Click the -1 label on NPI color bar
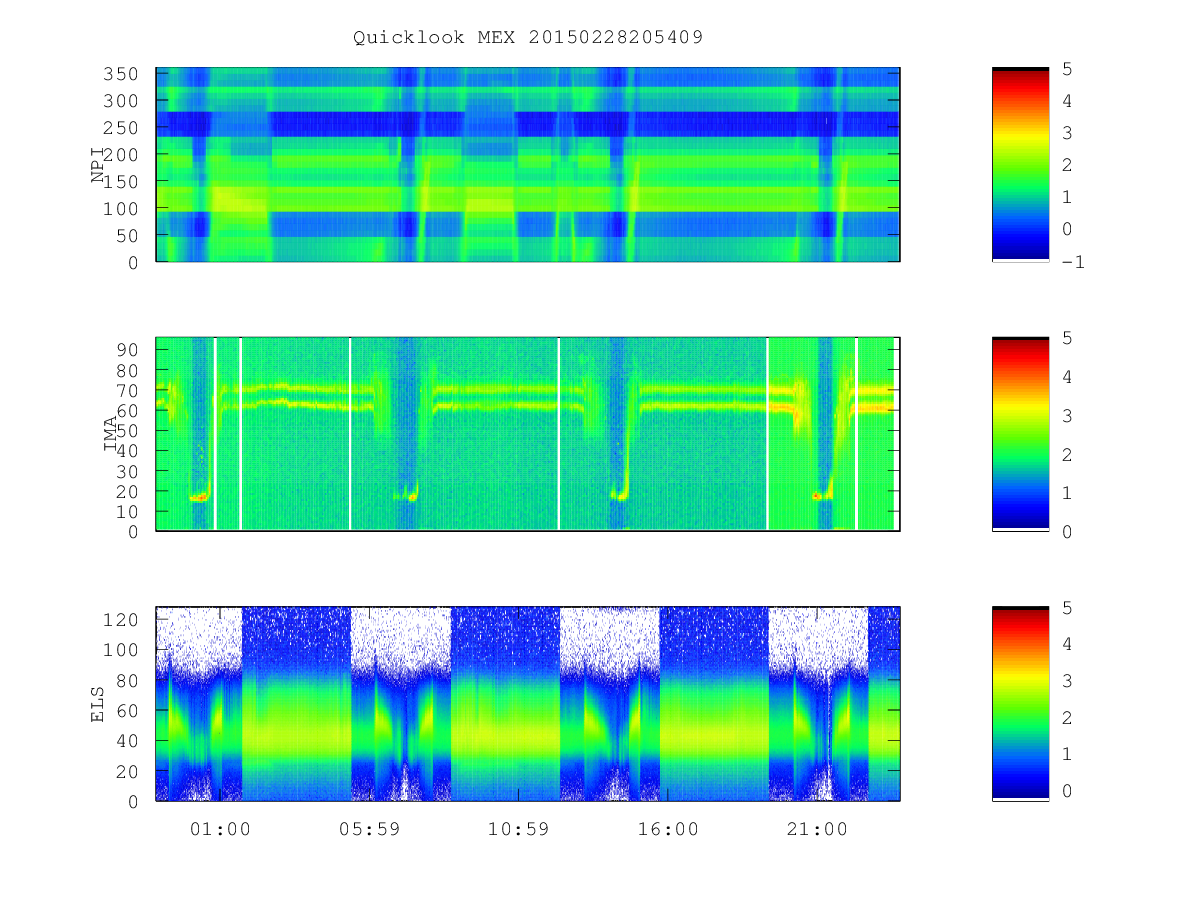 1075,262
